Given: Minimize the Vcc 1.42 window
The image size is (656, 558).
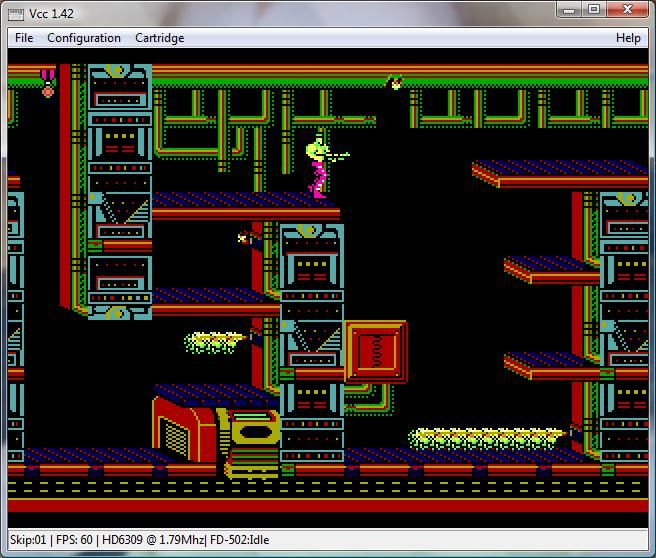Looking at the screenshot, I should click(569, 10).
